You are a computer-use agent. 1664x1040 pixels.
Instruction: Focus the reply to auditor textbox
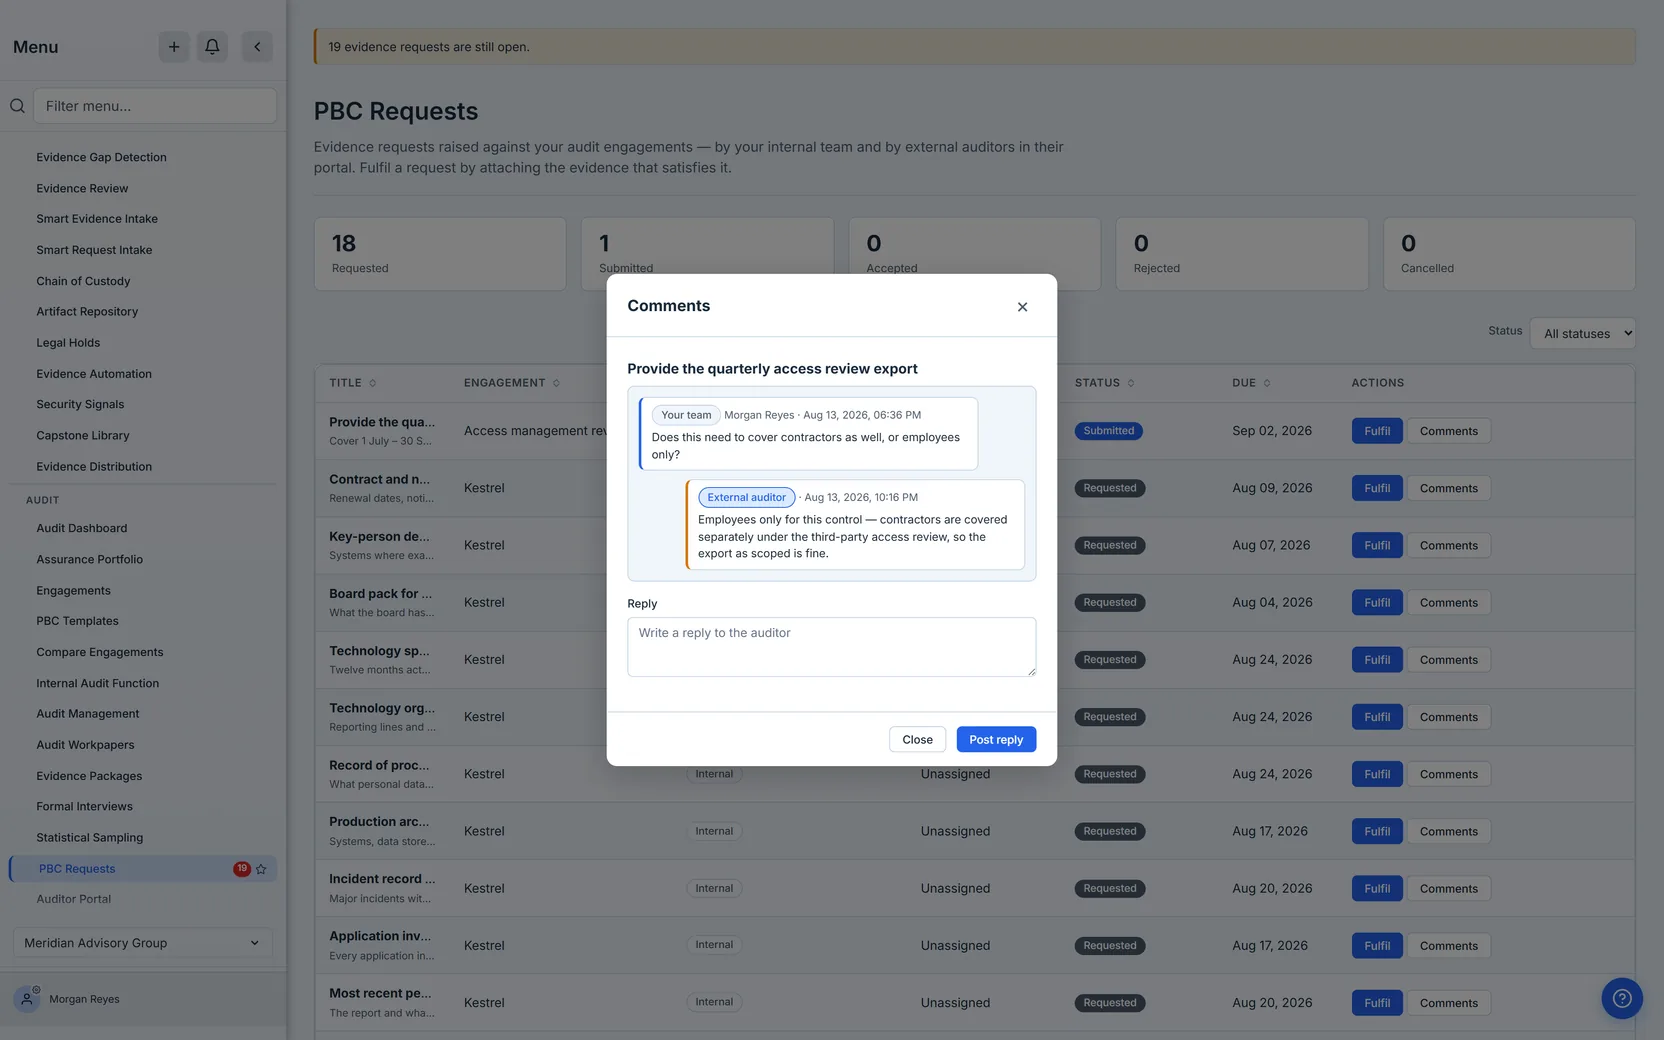point(831,647)
